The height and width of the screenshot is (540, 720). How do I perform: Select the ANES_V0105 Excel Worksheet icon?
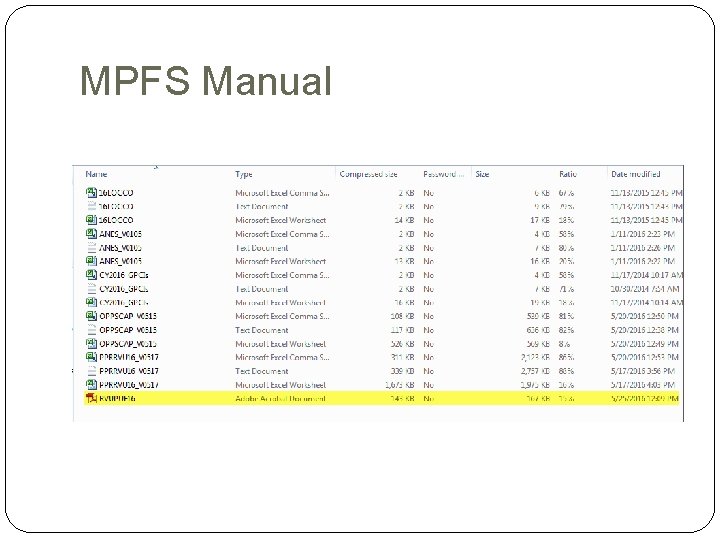point(91,261)
